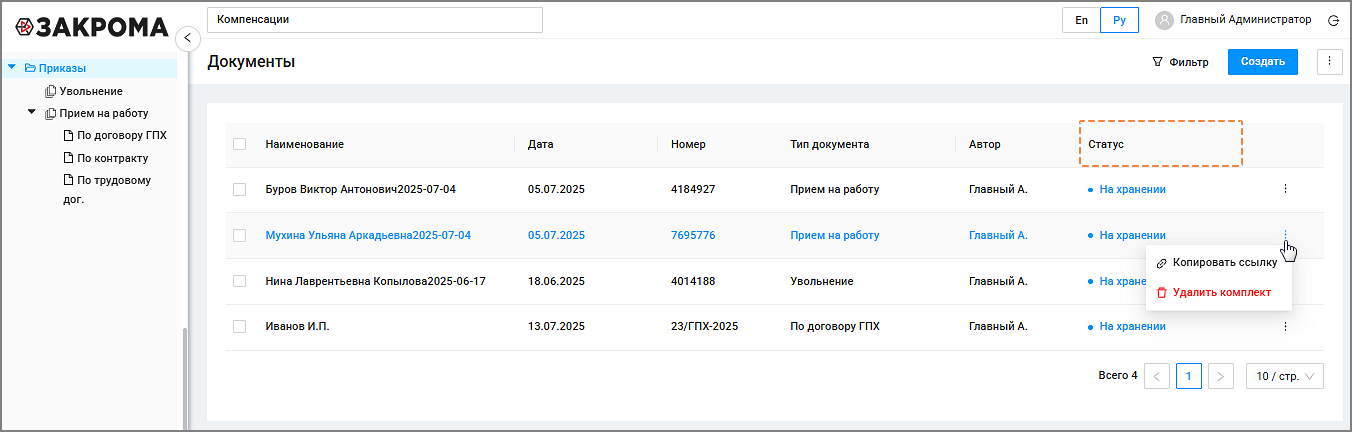Open the Увольнение tree item

tap(91, 91)
